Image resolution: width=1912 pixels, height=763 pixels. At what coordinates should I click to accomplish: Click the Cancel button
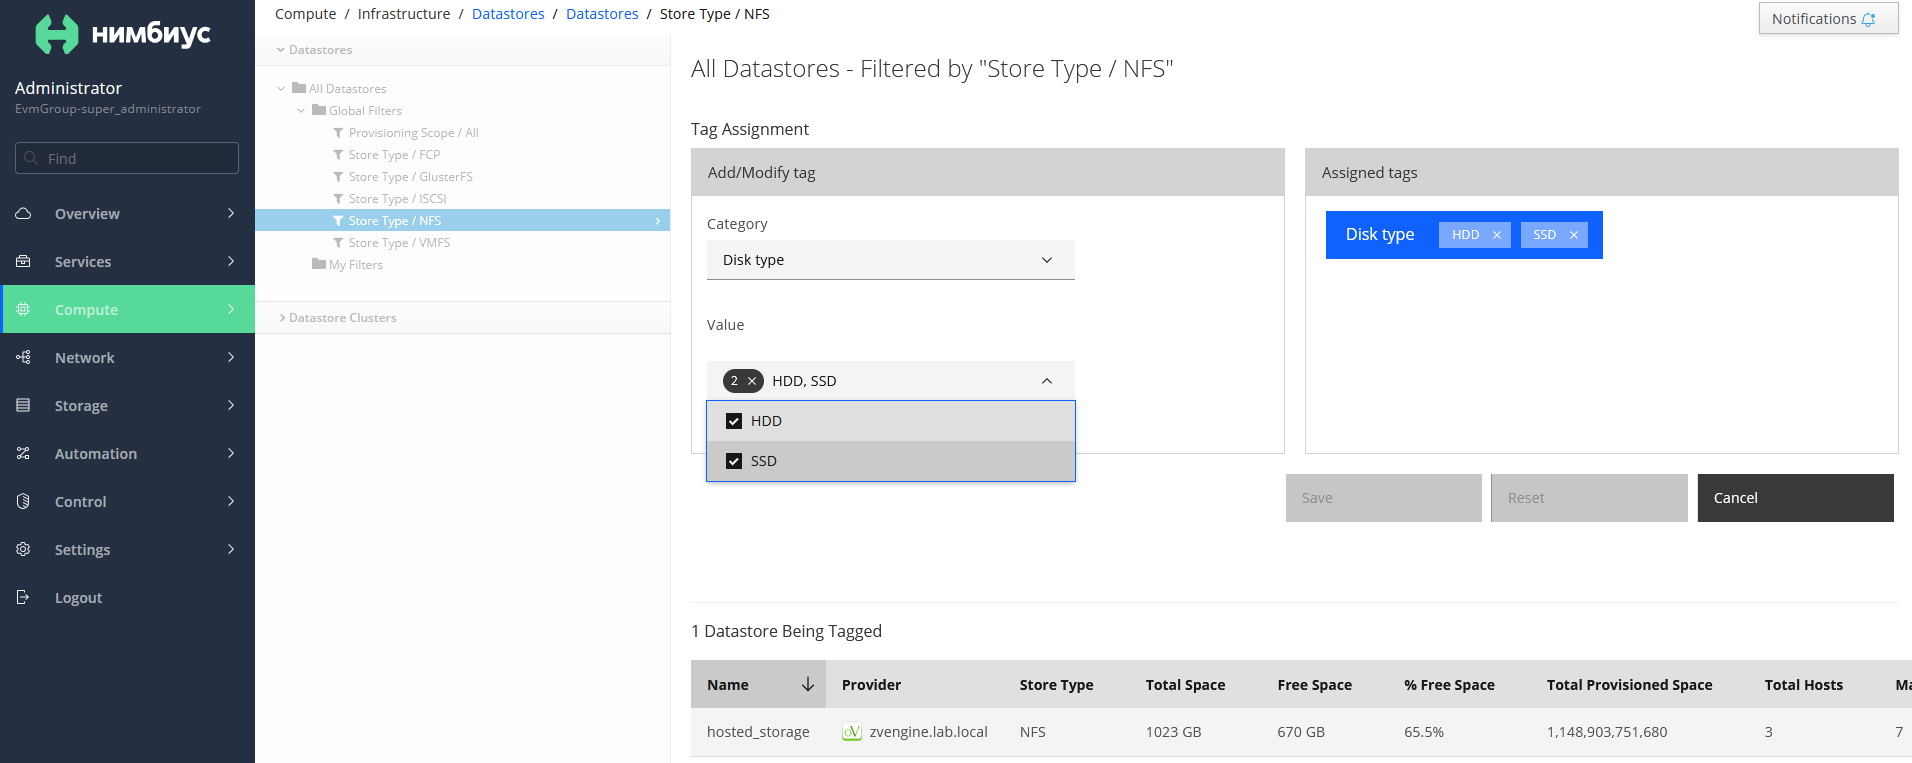(1796, 498)
